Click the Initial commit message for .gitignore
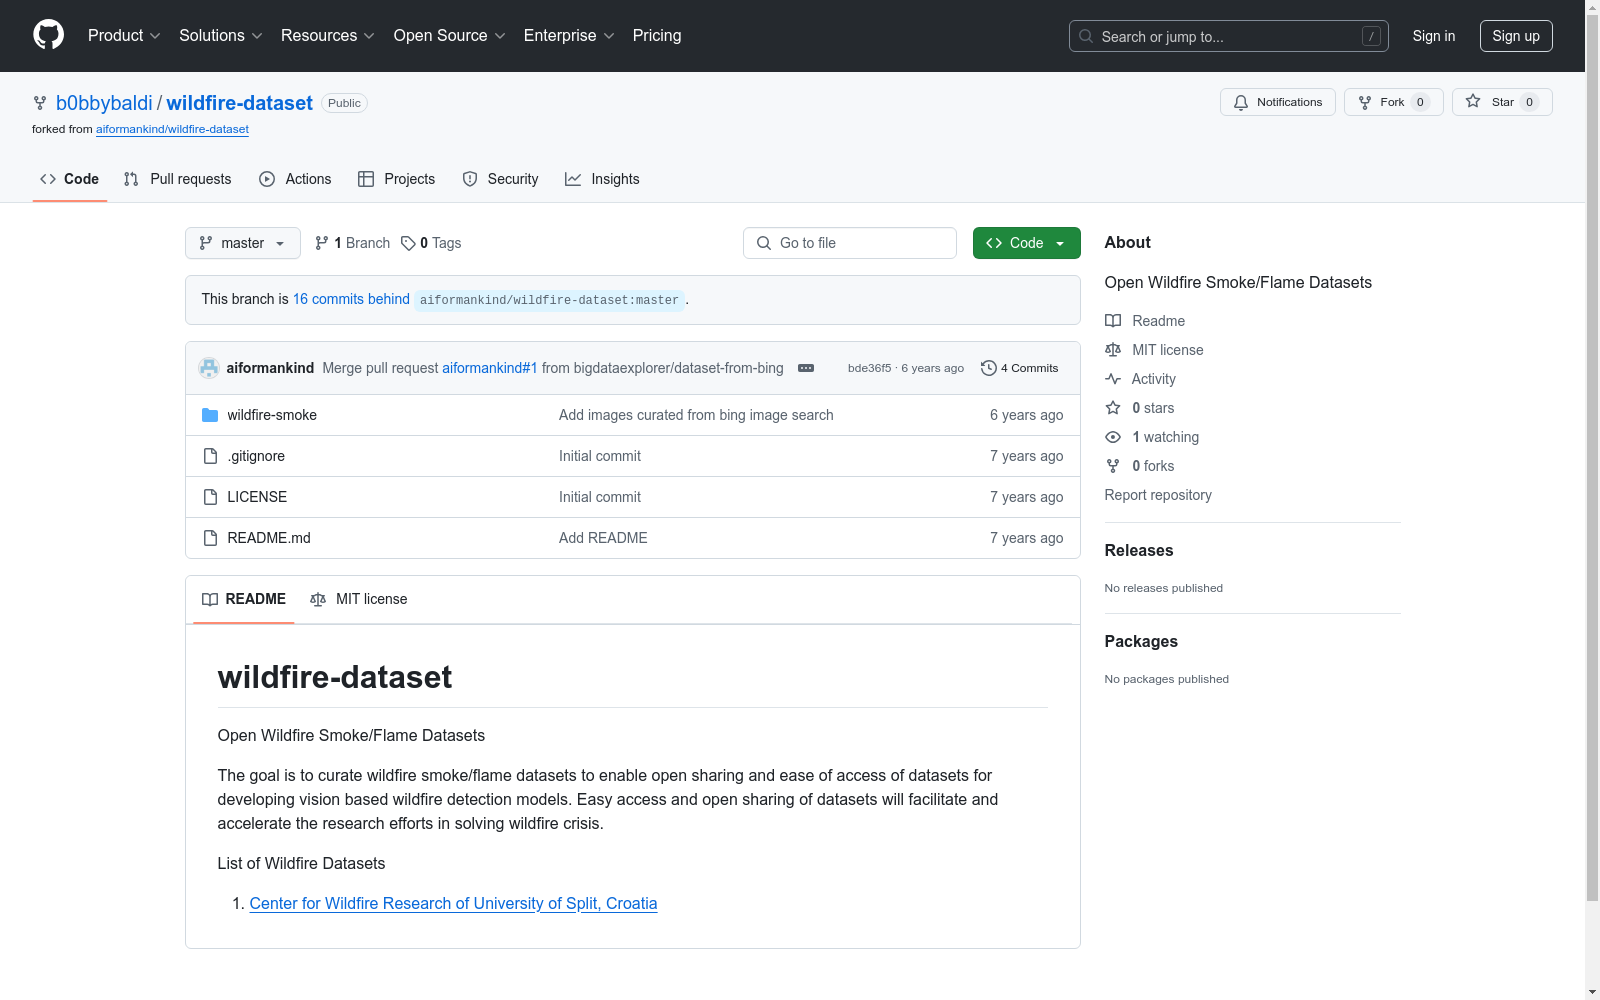 click(600, 456)
